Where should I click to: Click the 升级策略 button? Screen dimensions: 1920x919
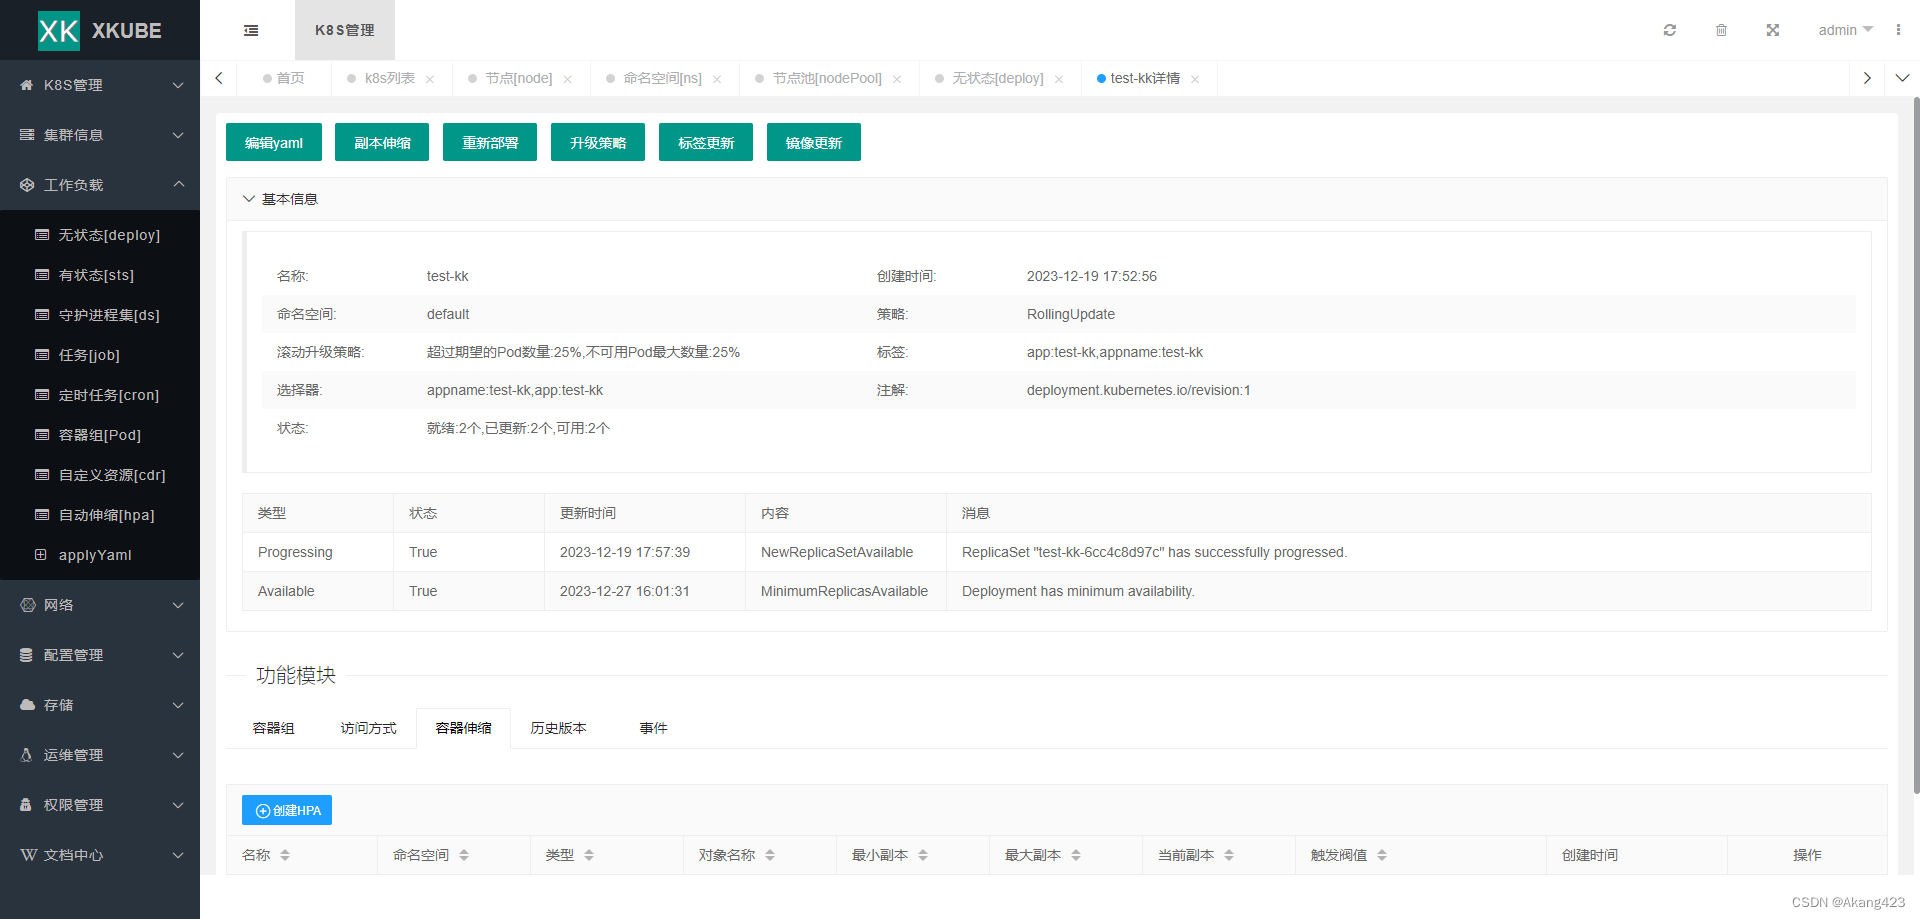click(598, 142)
